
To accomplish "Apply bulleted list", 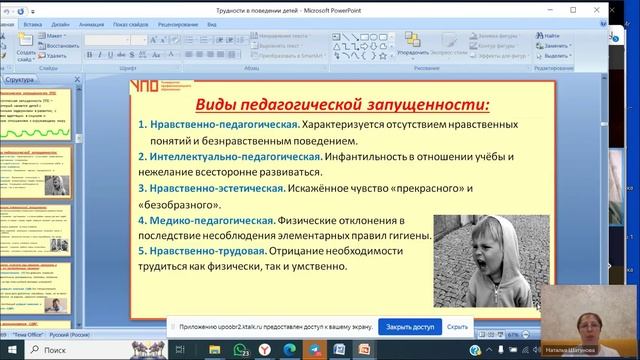I will pos(189,40).
